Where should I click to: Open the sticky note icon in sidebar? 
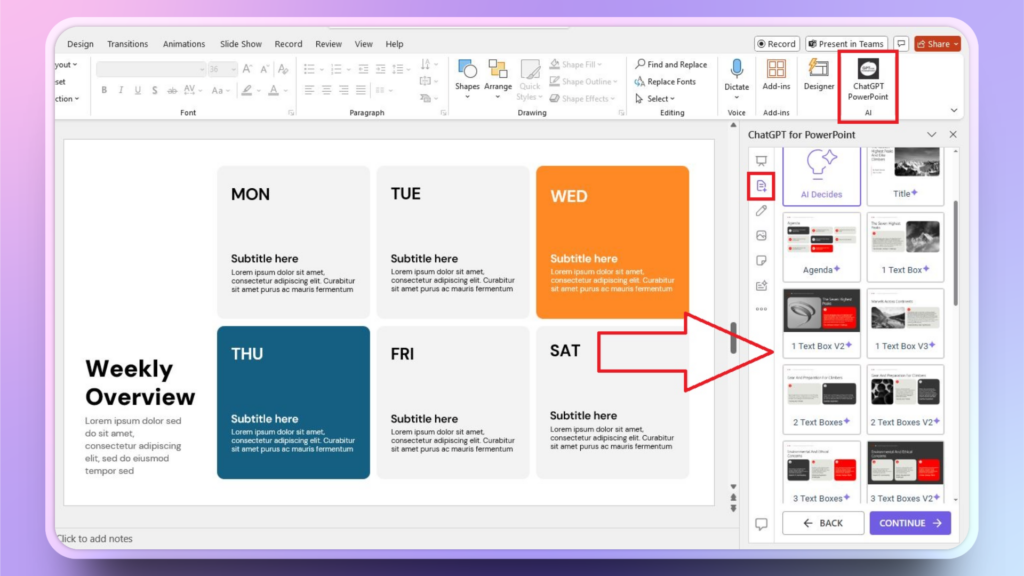pyautogui.click(x=761, y=261)
